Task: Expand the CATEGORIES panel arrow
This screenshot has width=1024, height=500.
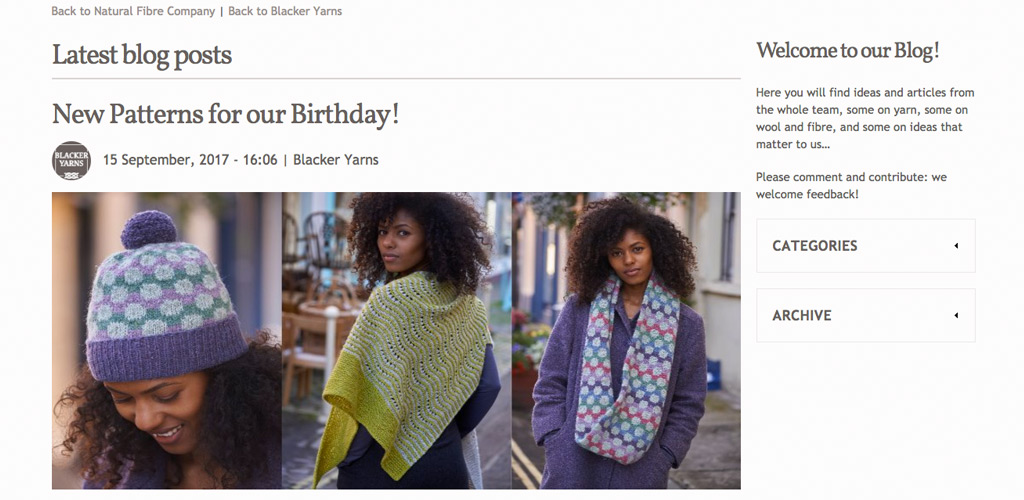Action: click(x=956, y=246)
